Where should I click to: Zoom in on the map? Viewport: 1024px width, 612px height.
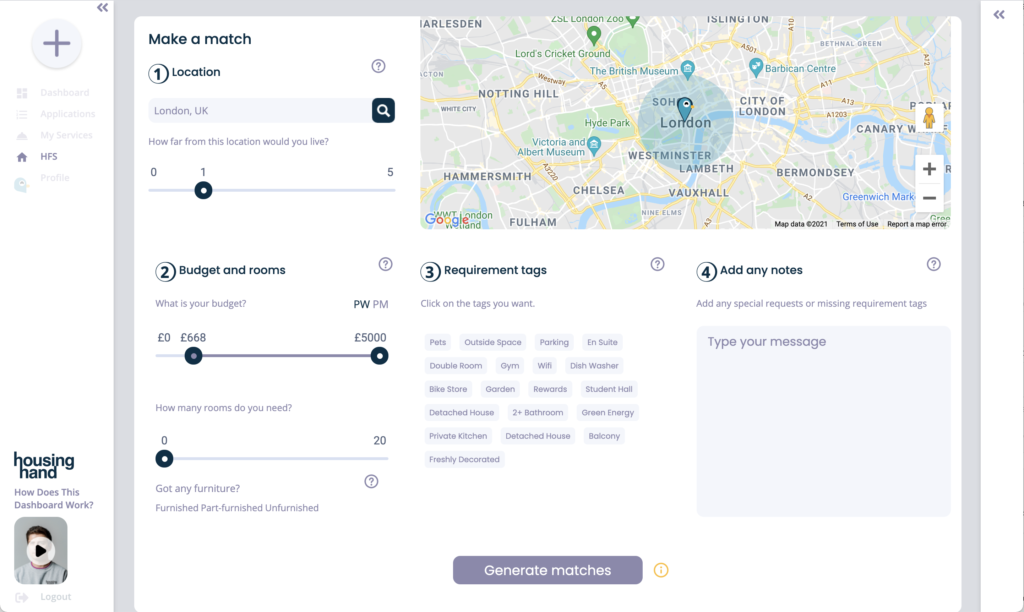tap(929, 170)
